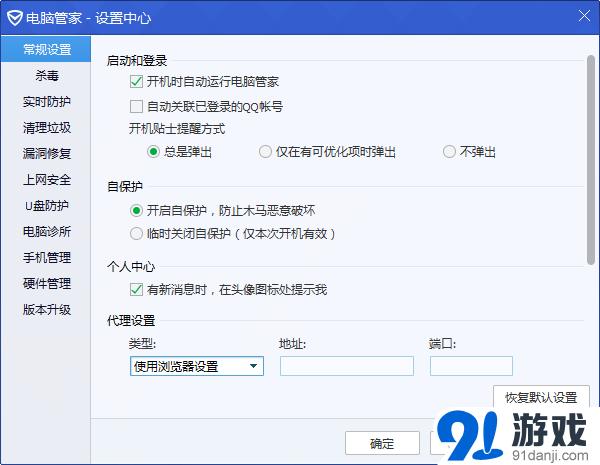Switch to 实时防护 settings

[46, 101]
